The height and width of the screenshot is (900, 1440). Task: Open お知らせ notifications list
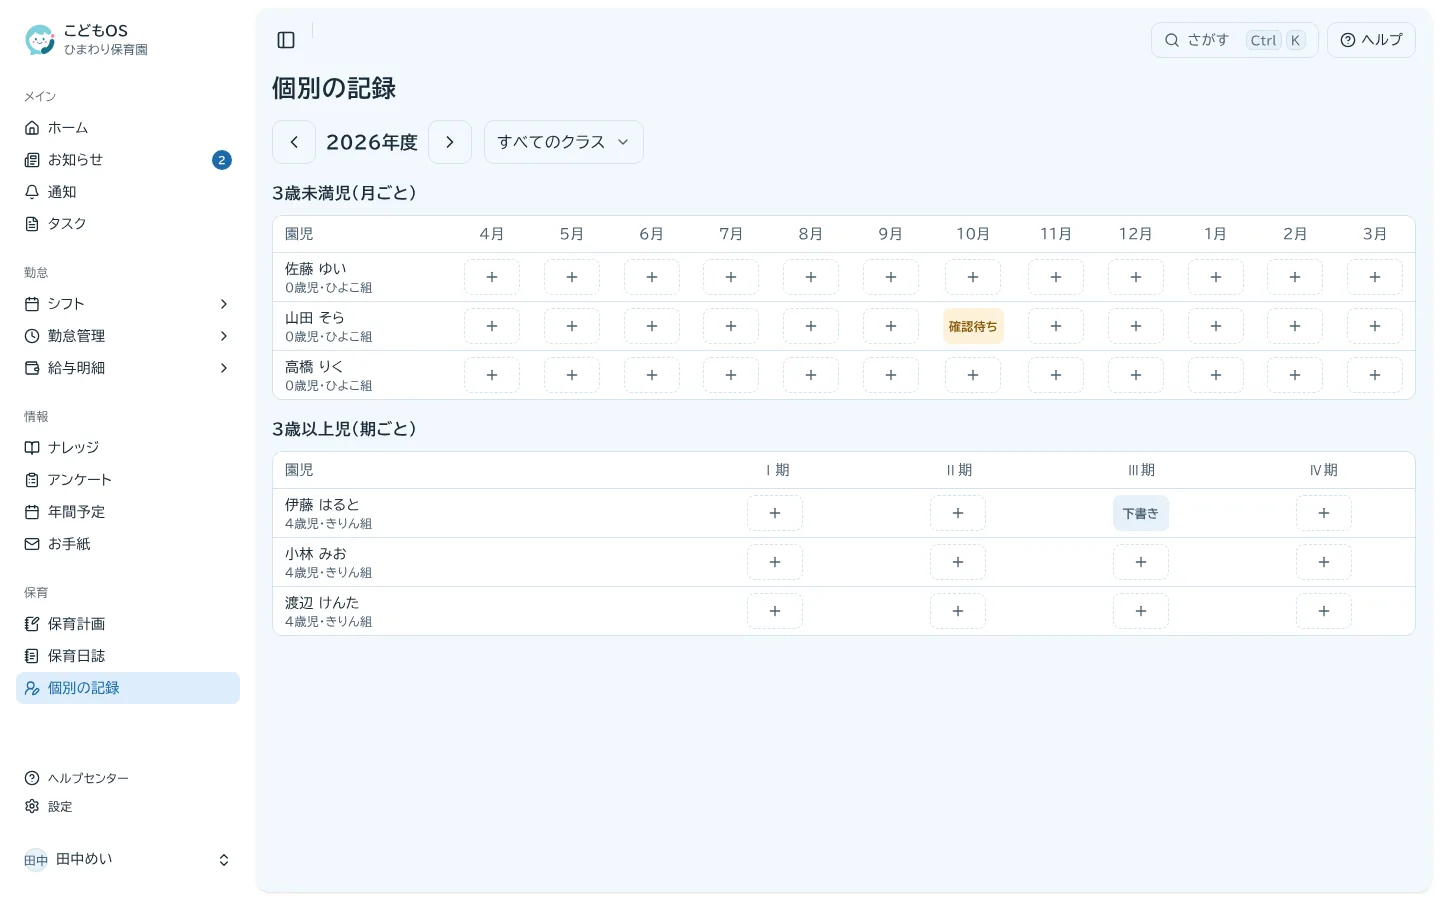click(x=128, y=160)
